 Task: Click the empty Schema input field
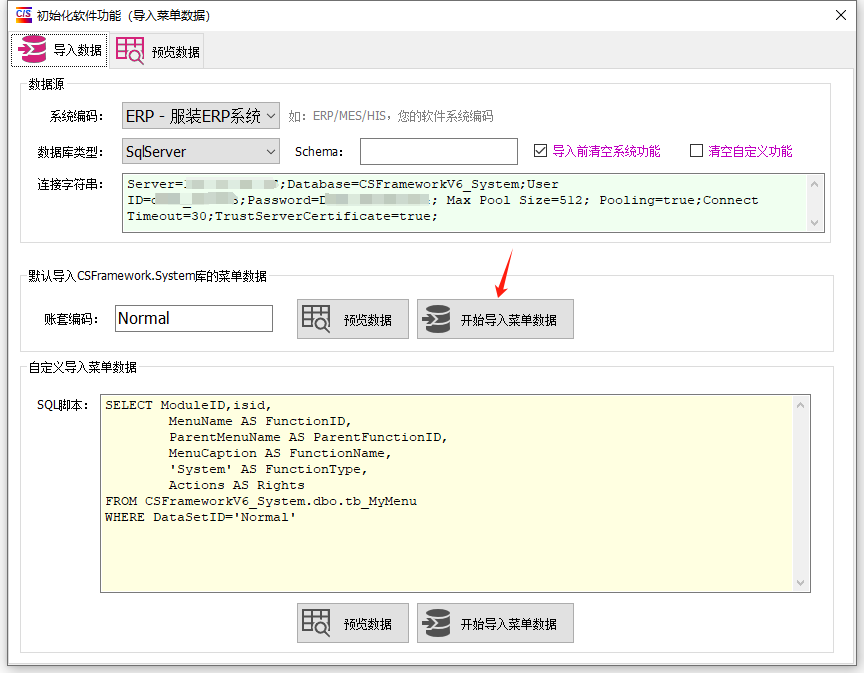(438, 149)
